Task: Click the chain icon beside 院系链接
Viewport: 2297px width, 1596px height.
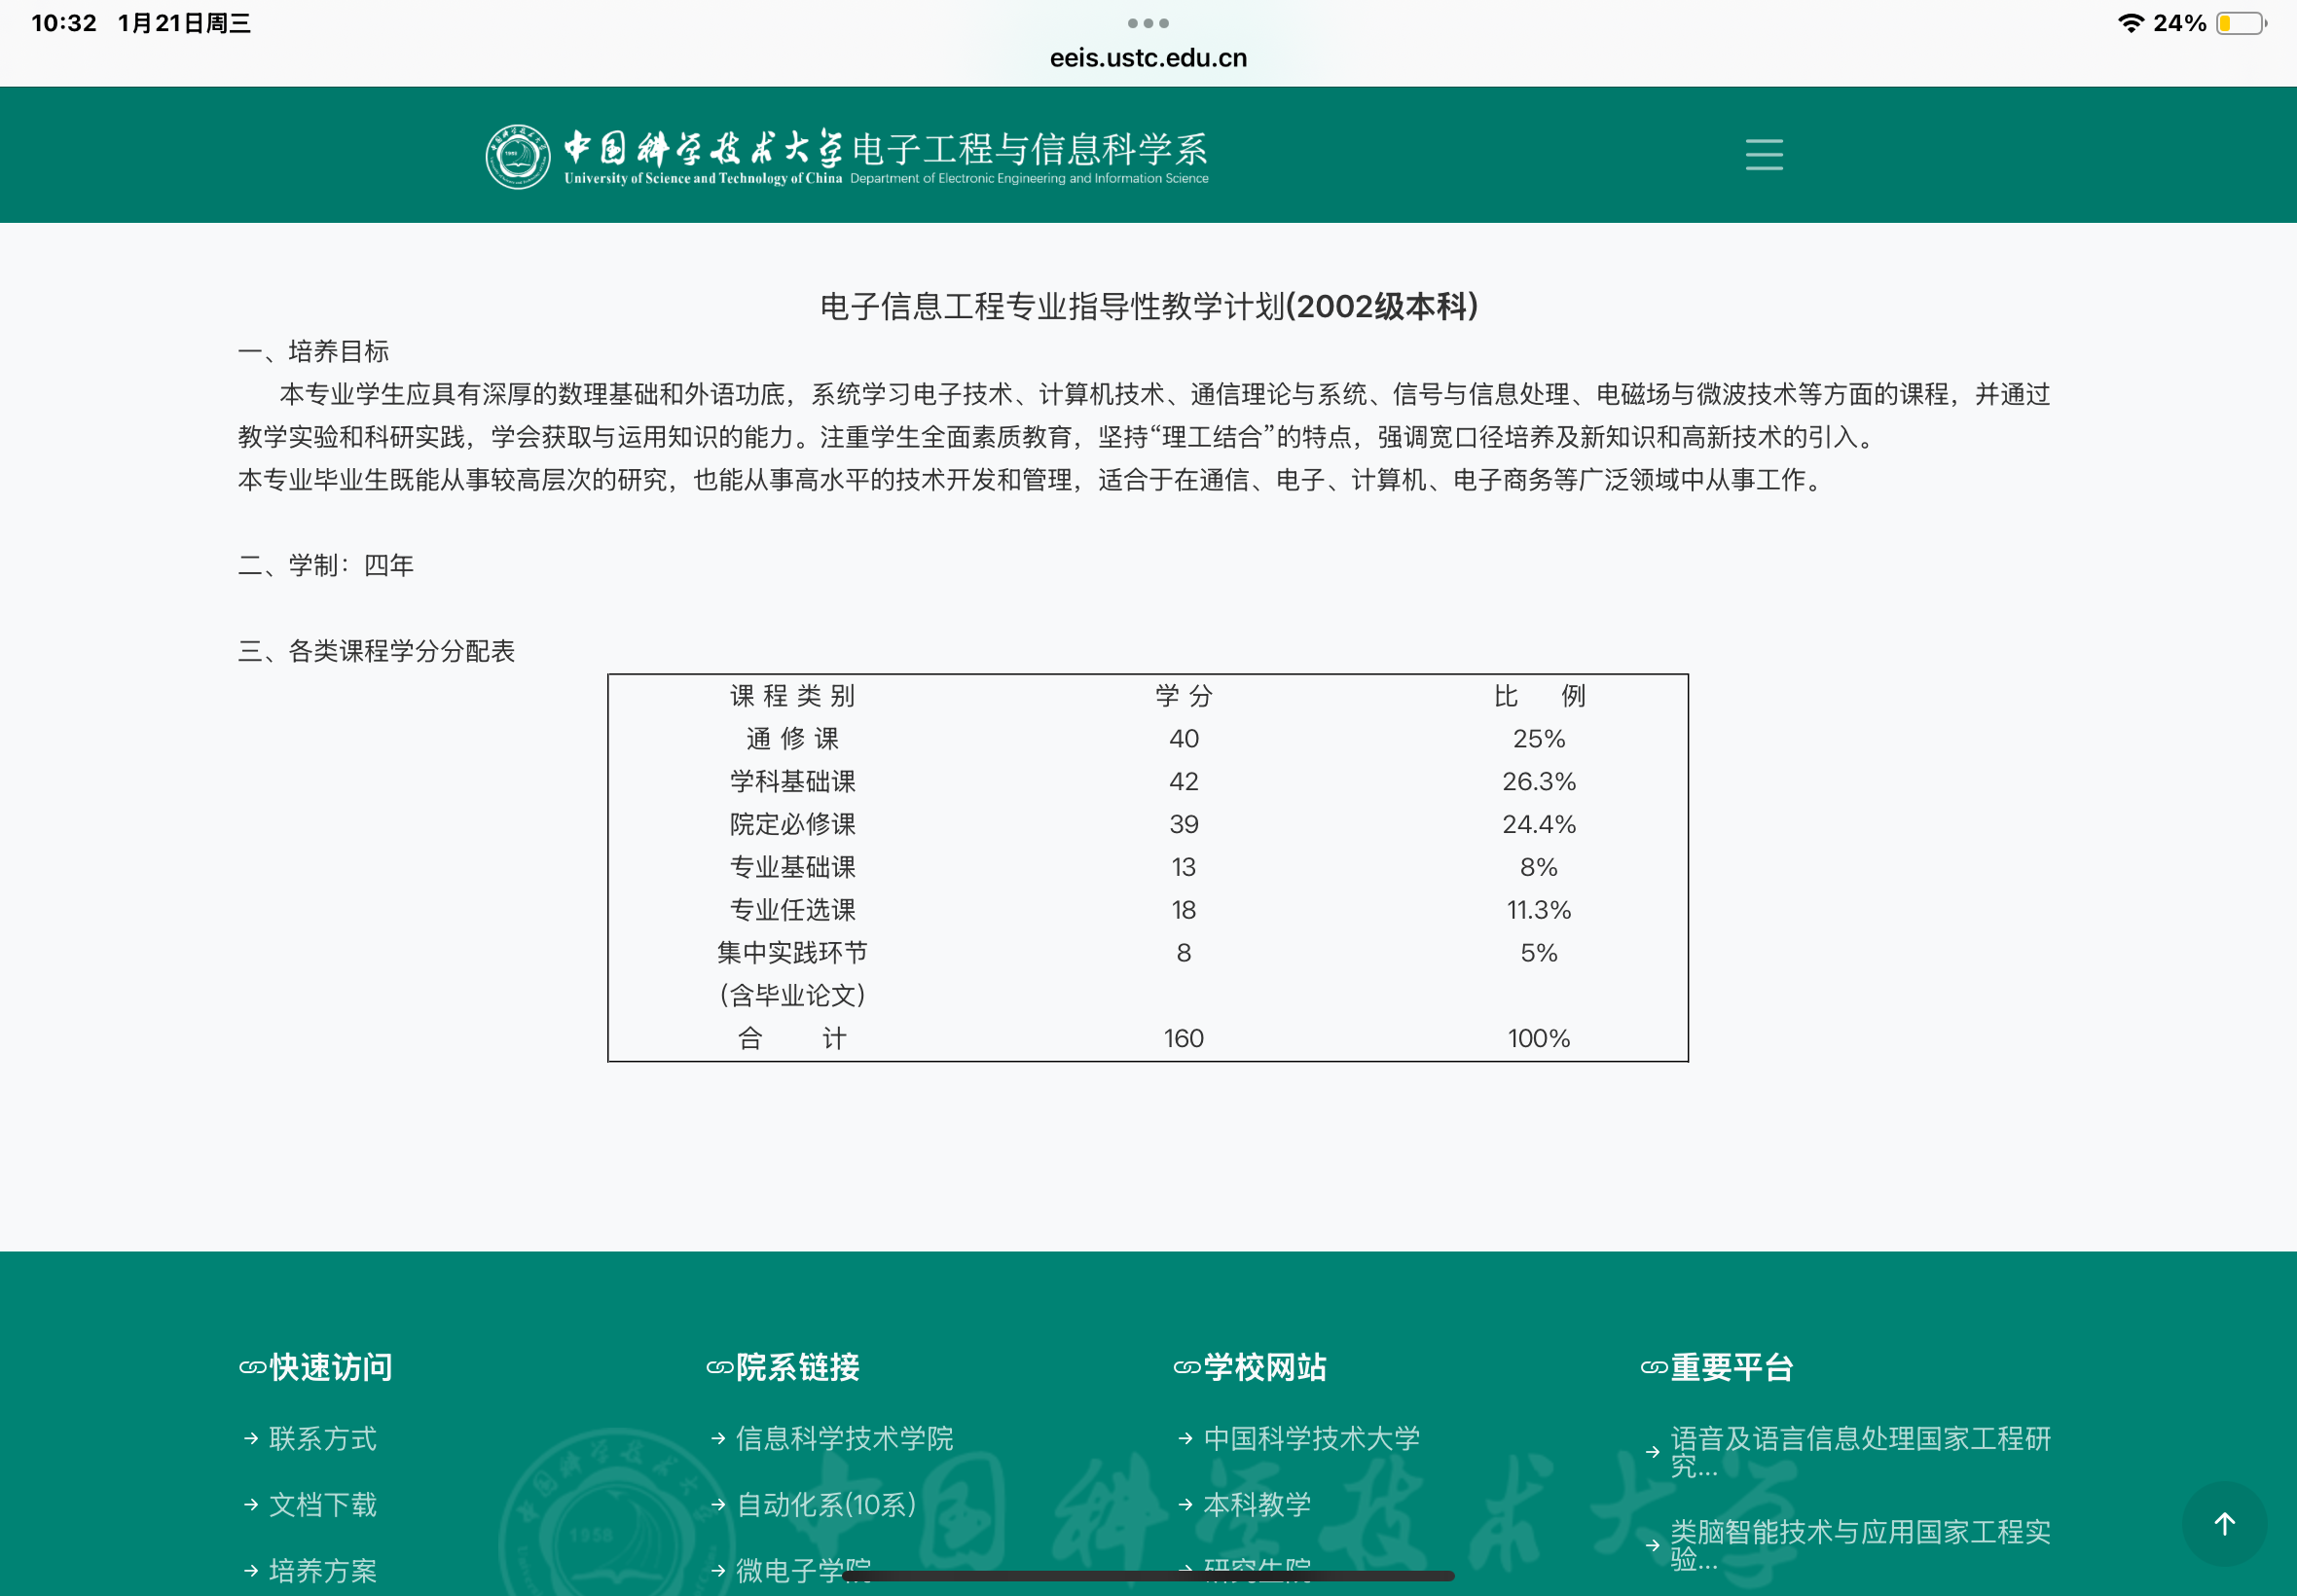Action: 719,1367
